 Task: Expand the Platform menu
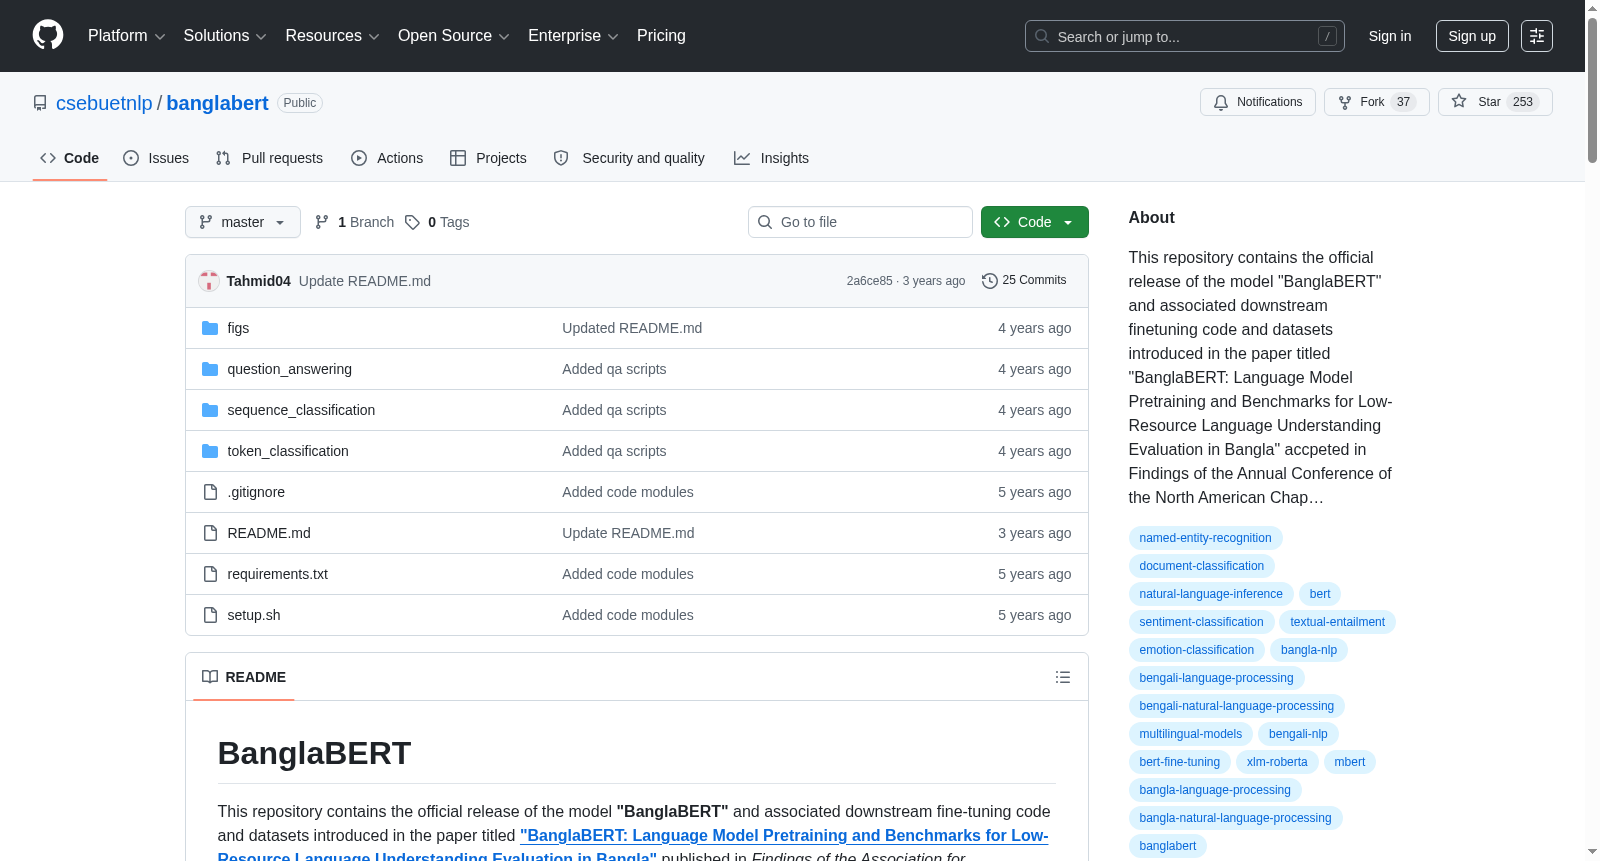pyautogui.click(x=127, y=36)
